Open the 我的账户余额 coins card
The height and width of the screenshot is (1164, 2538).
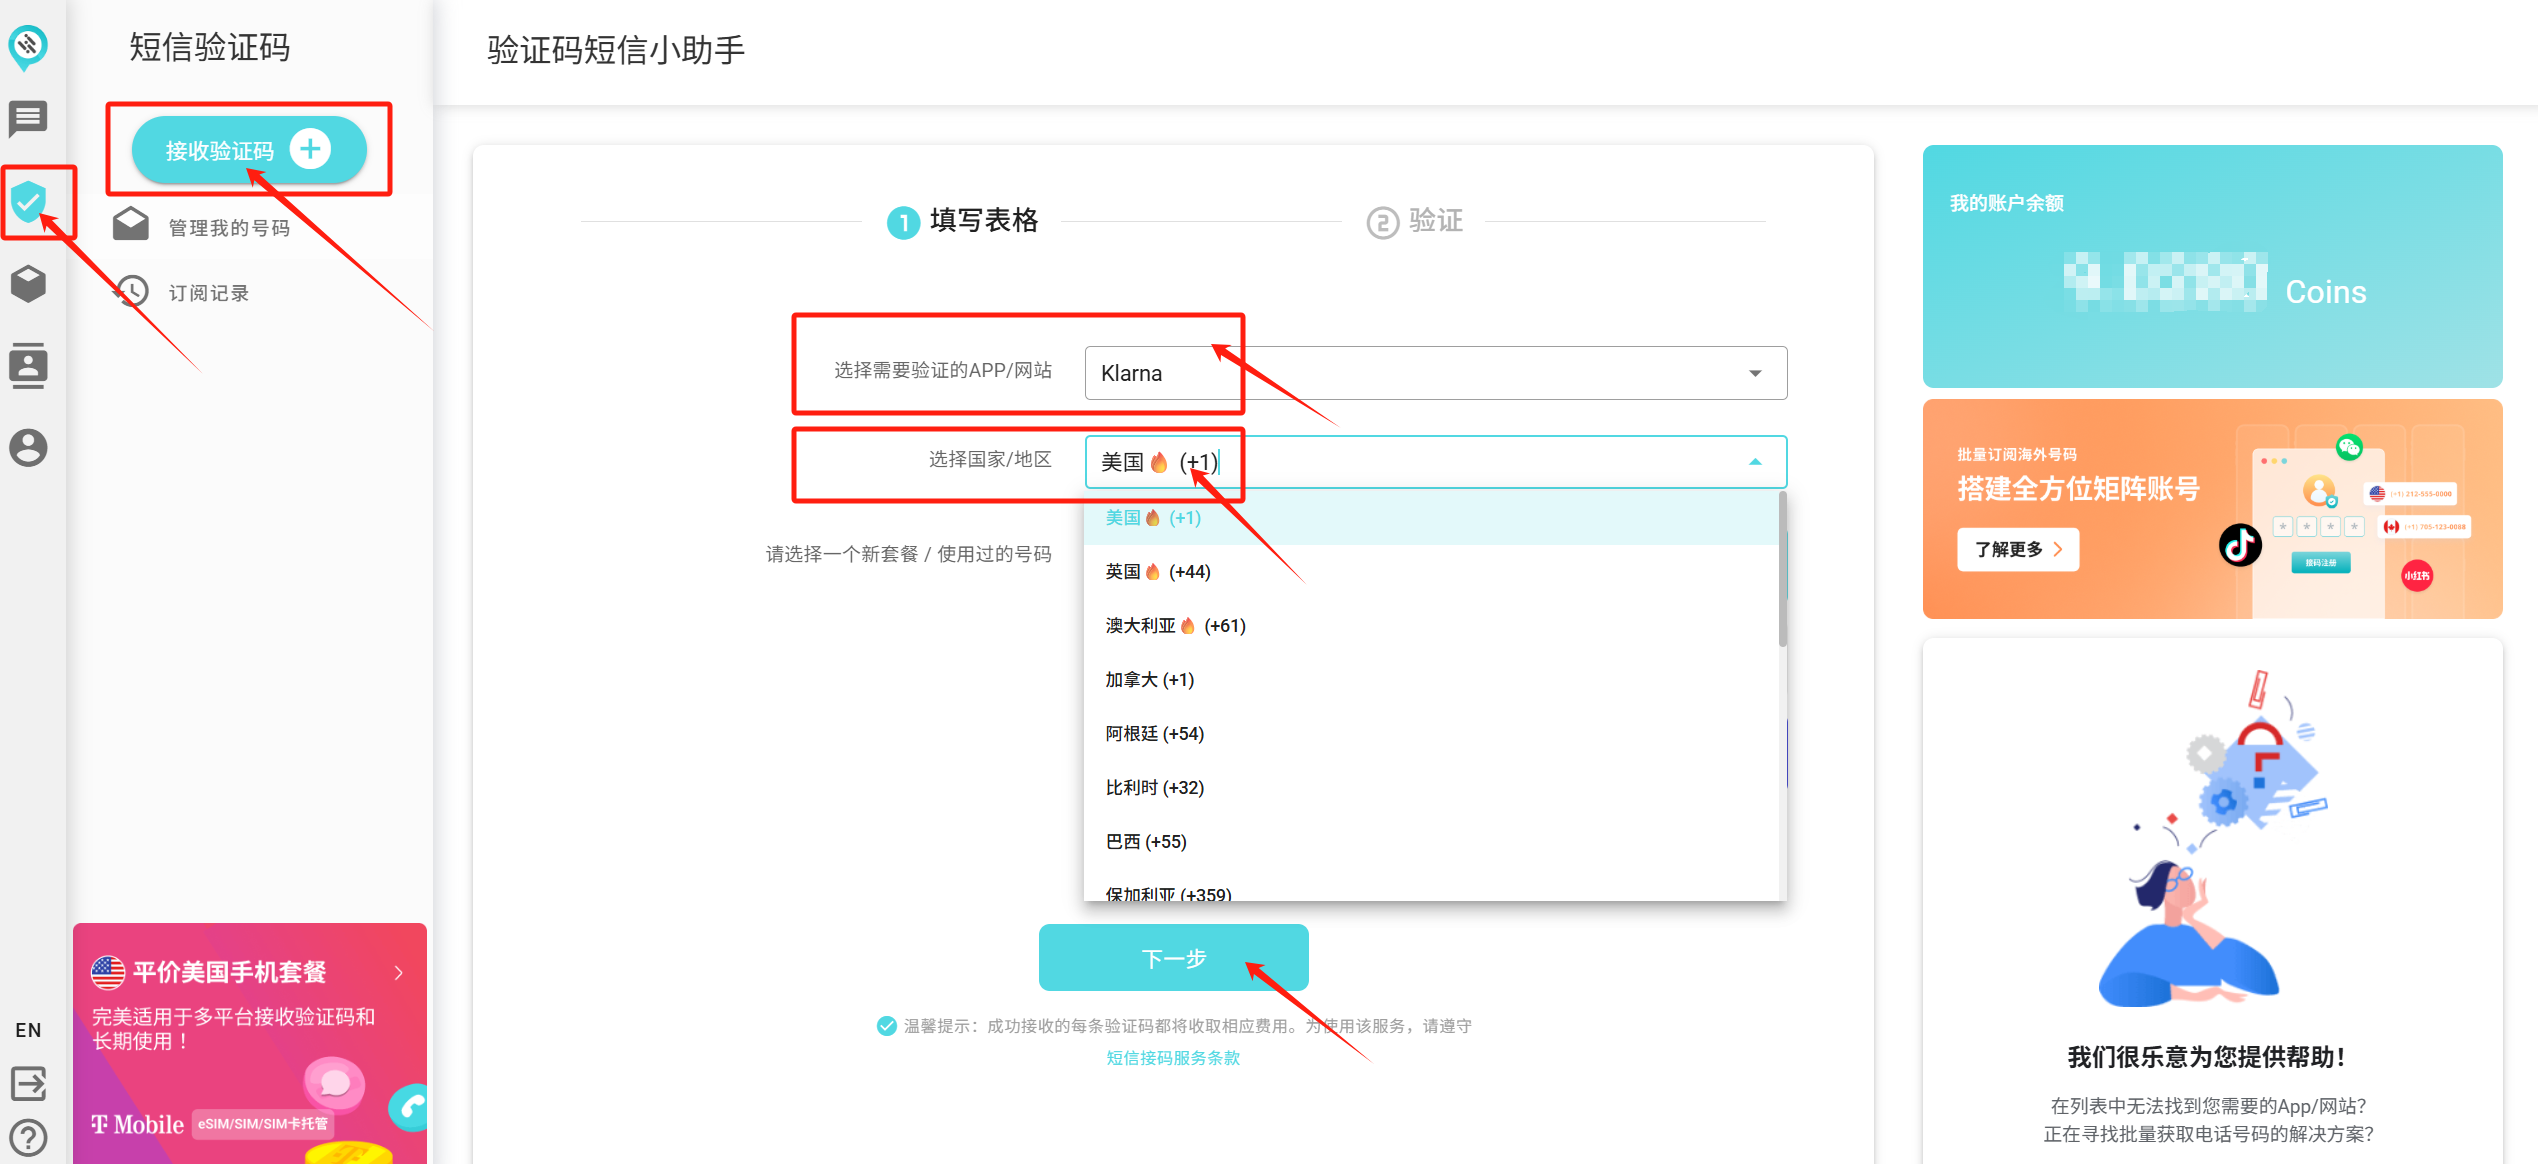[2212, 266]
